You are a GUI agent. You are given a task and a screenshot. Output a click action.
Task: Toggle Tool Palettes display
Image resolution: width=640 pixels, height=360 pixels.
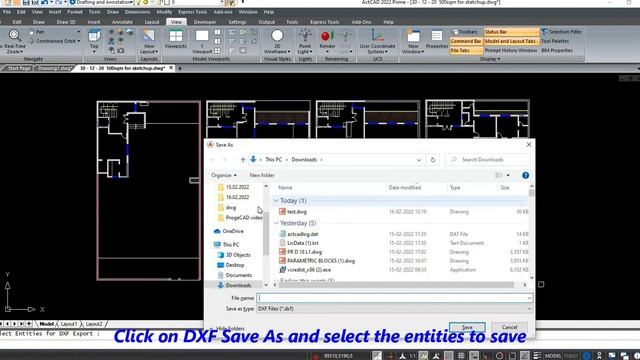(x=555, y=41)
